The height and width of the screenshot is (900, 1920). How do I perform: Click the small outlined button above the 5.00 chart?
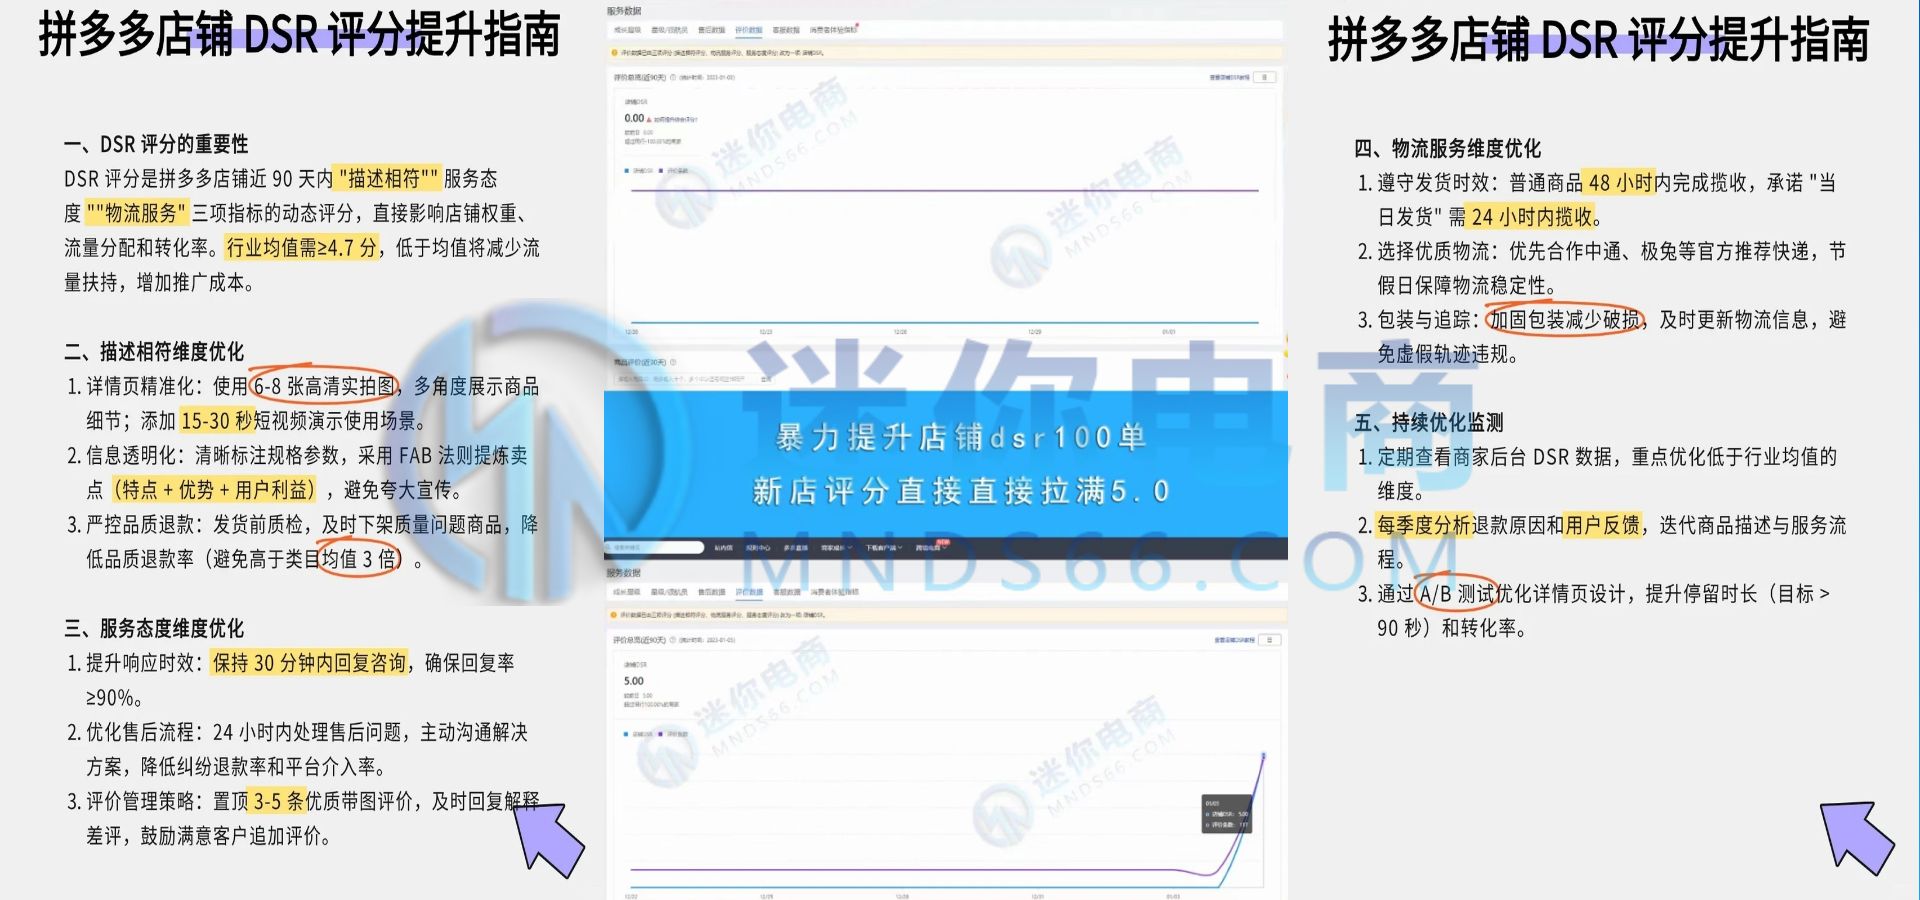pos(1269,640)
